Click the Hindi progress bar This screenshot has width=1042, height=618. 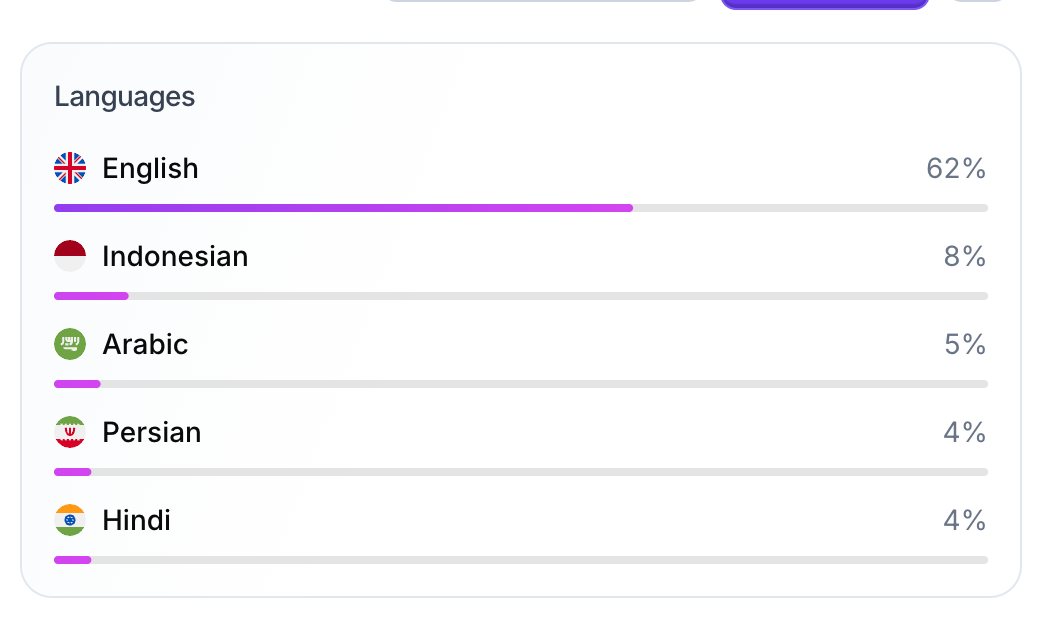(x=521, y=560)
